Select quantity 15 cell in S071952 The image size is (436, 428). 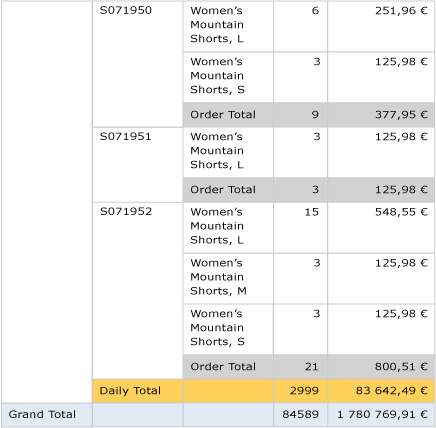300,228
